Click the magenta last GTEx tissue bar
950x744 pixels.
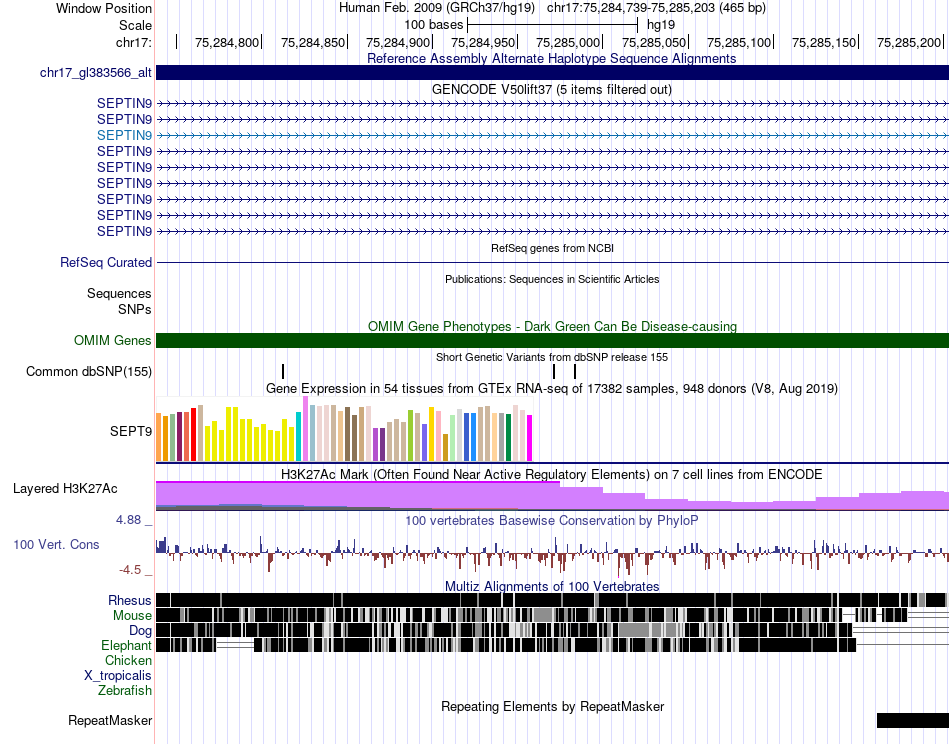tap(530, 438)
